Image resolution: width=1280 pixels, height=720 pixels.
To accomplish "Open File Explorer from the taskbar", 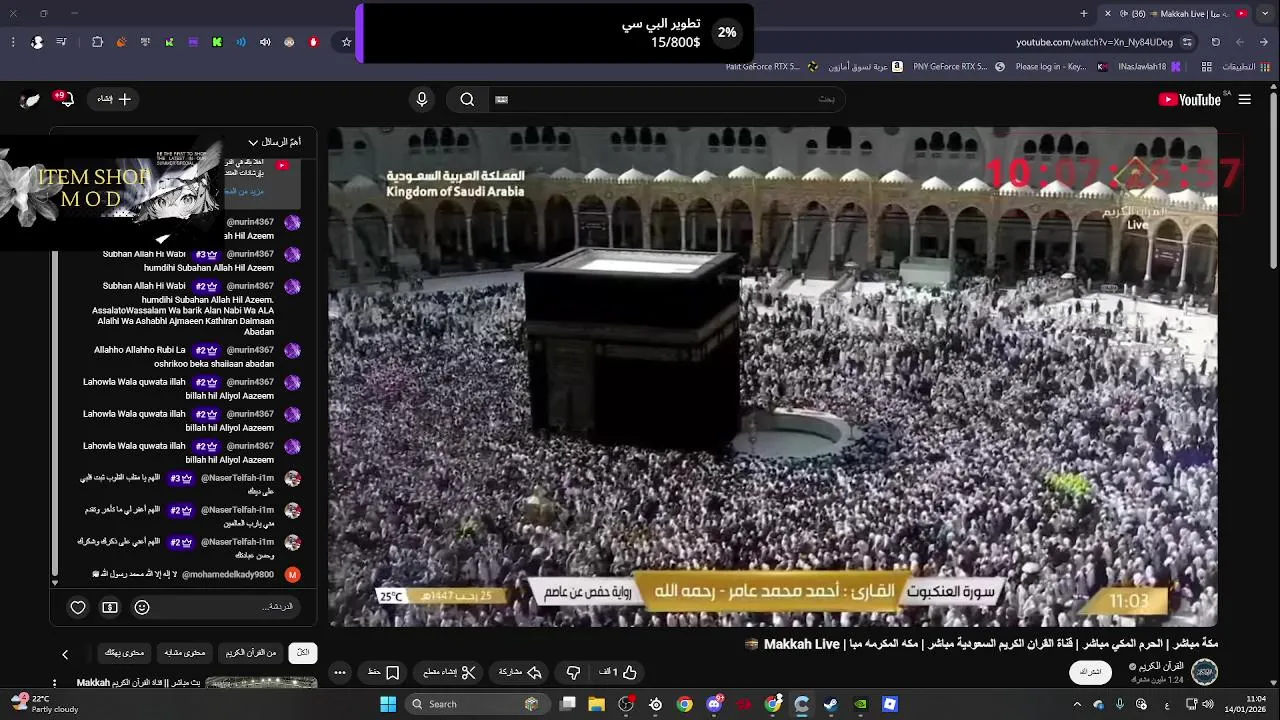I will [597, 704].
